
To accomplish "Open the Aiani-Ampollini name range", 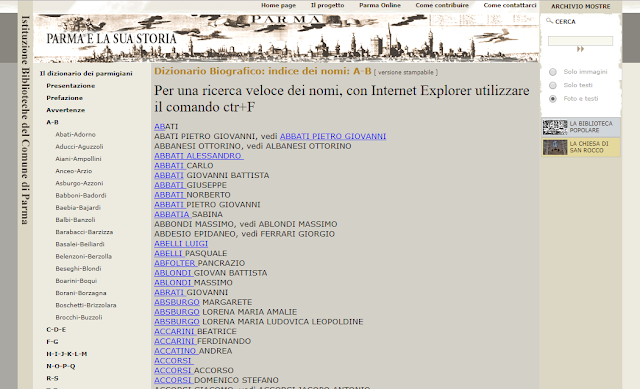I will [78, 159].
